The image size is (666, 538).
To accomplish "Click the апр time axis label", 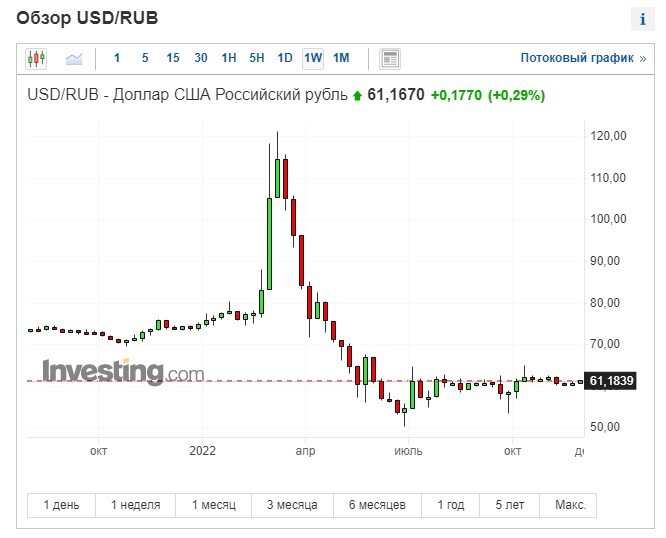I will (305, 451).
